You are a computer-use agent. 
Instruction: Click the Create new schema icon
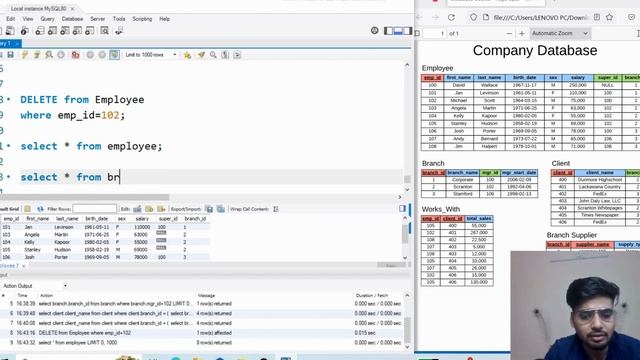[x=40, y=31]
